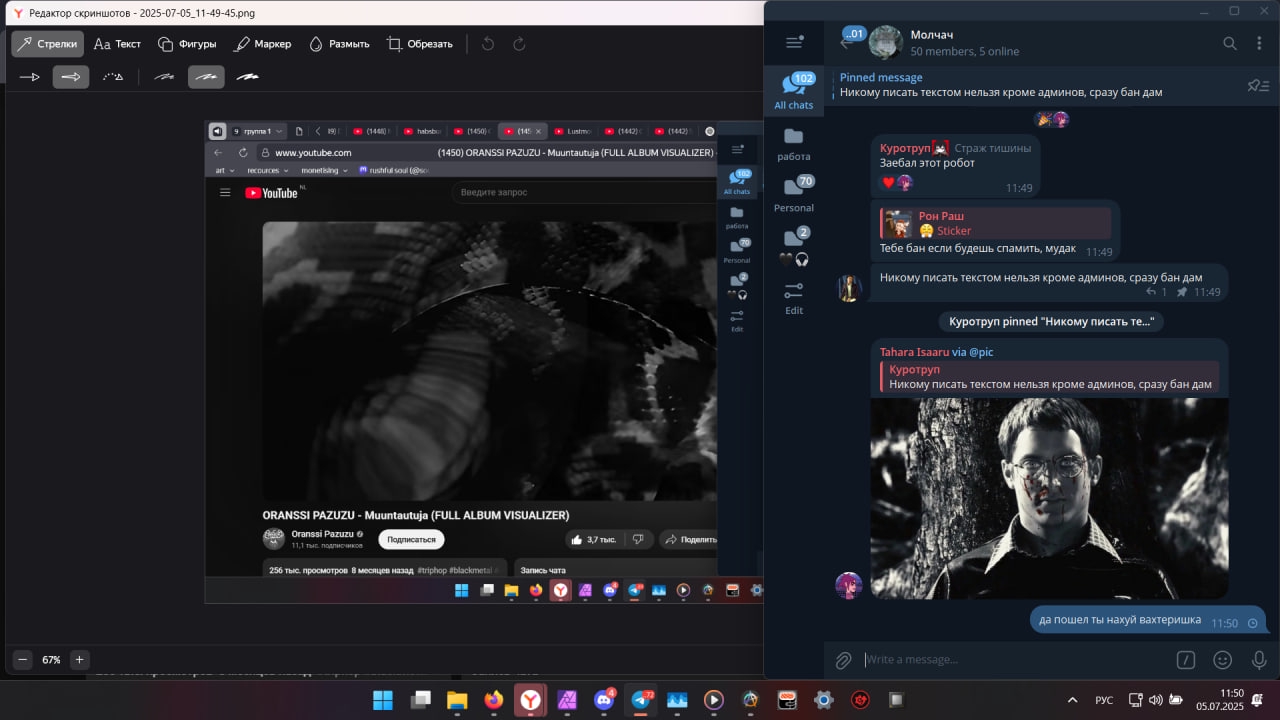This screenshot has height=720, width=1280.
Task: Open the Обрезать crop tool
Action: coord(420,44)
